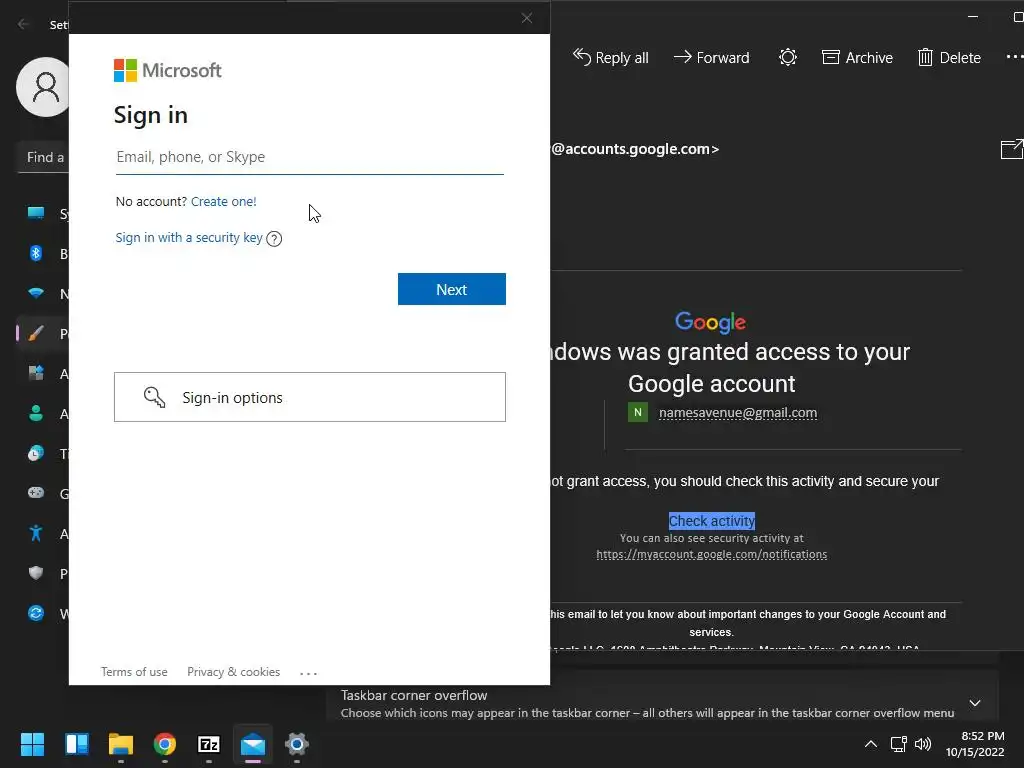
Task: Open Accounts person icon in sidebar
Action: (x=36, y=413)
